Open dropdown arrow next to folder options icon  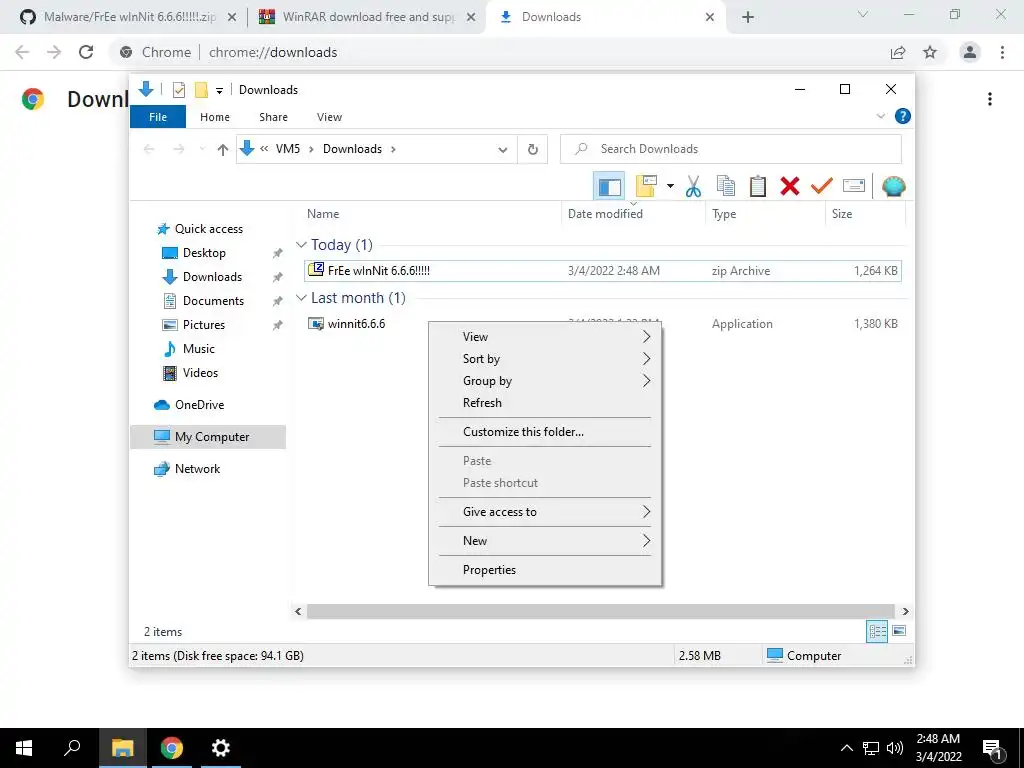tap(670, 186)
